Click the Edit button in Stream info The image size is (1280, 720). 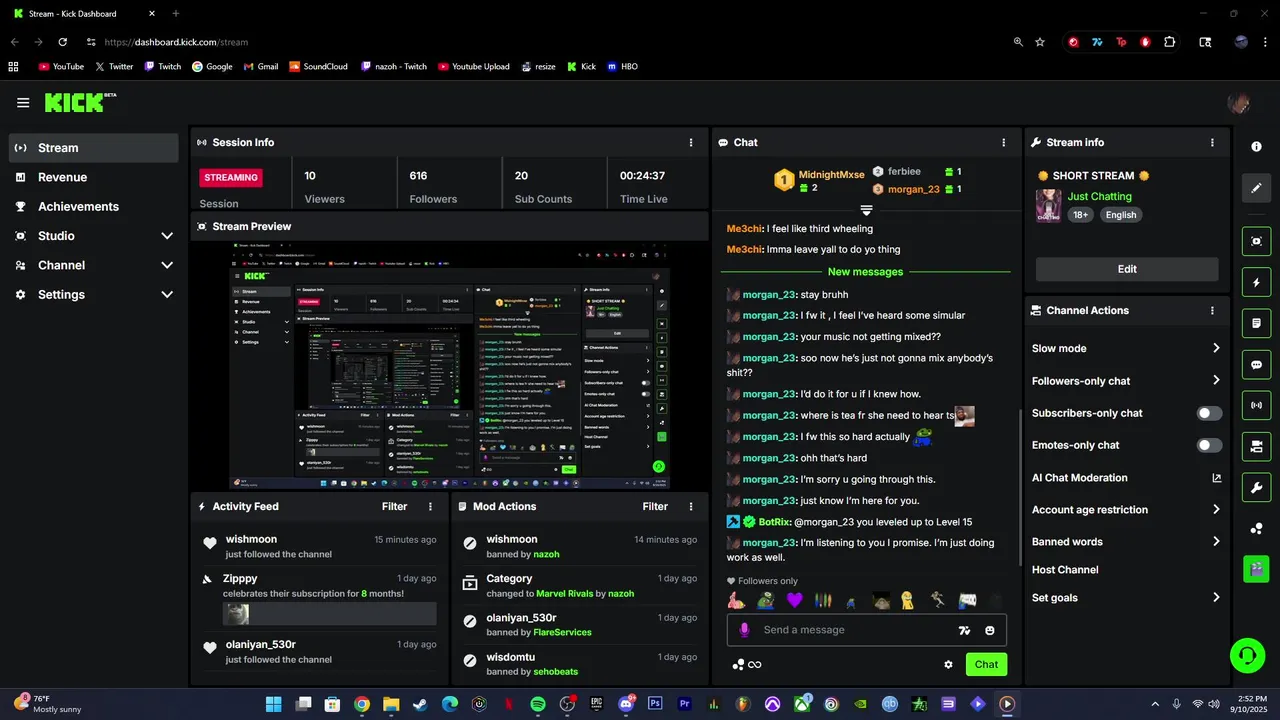[x=1127, y=269]
